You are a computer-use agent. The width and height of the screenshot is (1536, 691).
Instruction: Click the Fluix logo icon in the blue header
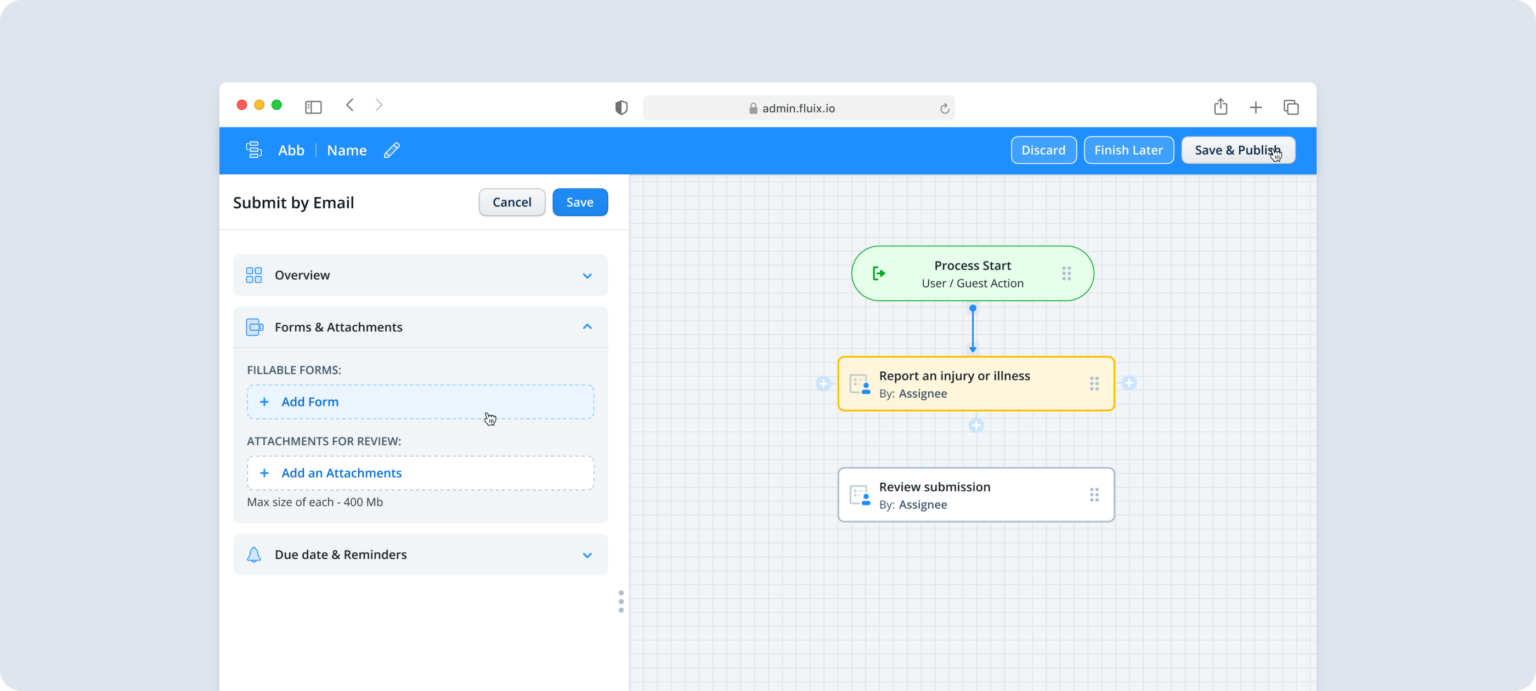(253, 149)
